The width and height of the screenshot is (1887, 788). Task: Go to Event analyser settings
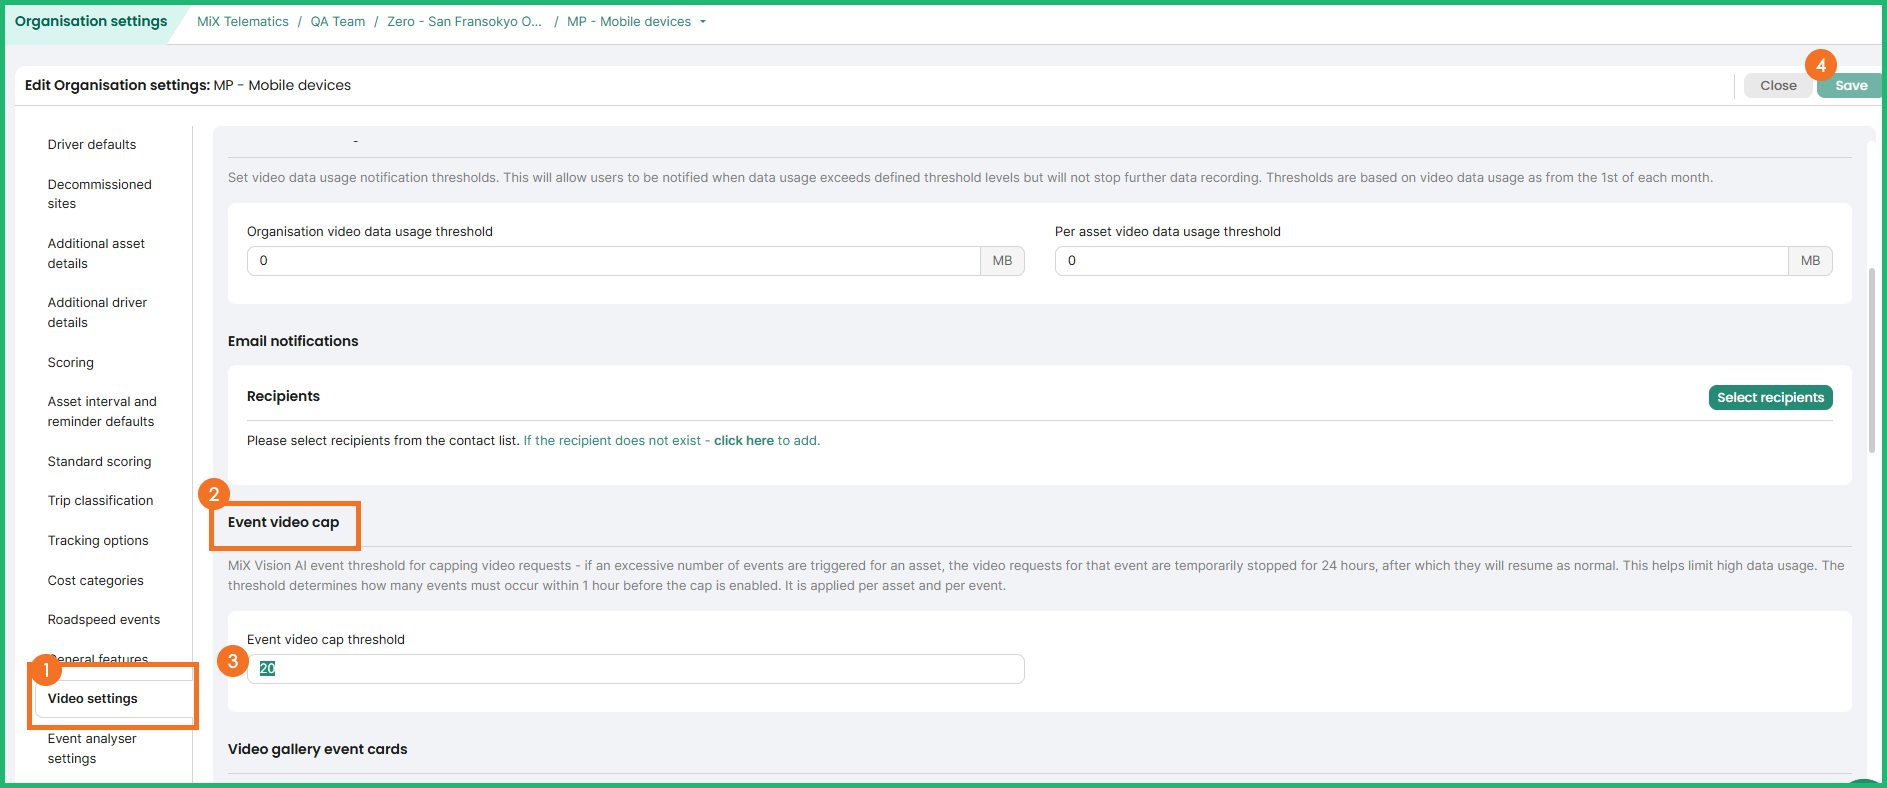coord(92,748)
